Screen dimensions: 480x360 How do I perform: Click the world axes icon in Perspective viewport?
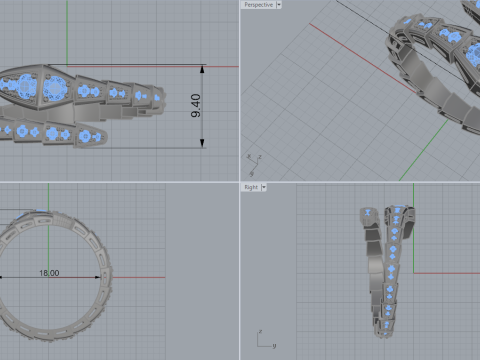[x=254, y=165]
